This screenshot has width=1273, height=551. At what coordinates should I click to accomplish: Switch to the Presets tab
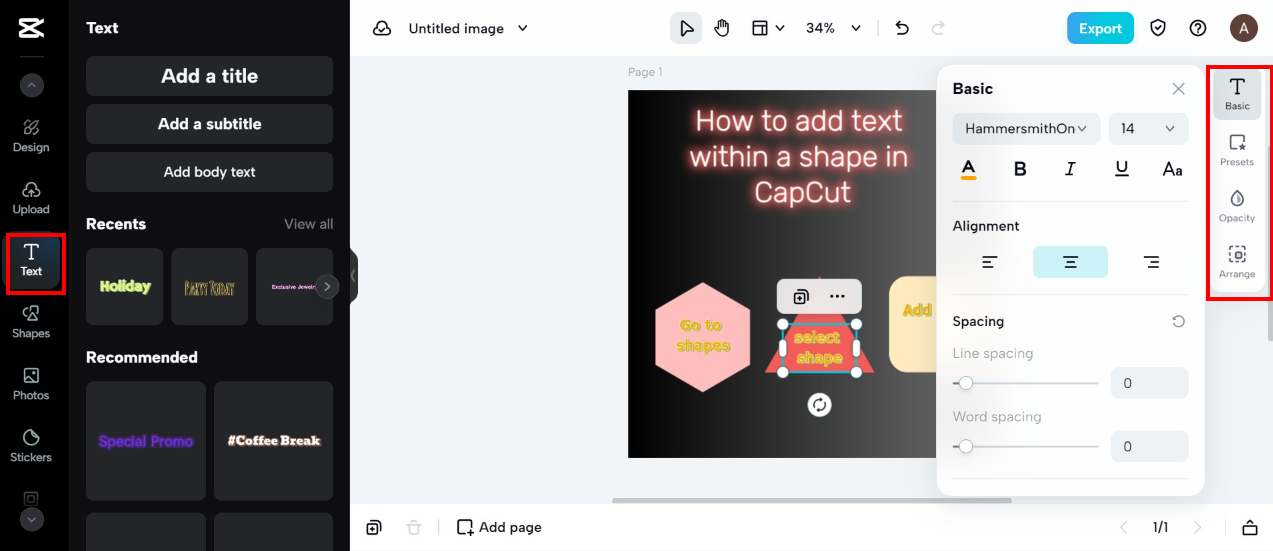[x=1237, y=150]
